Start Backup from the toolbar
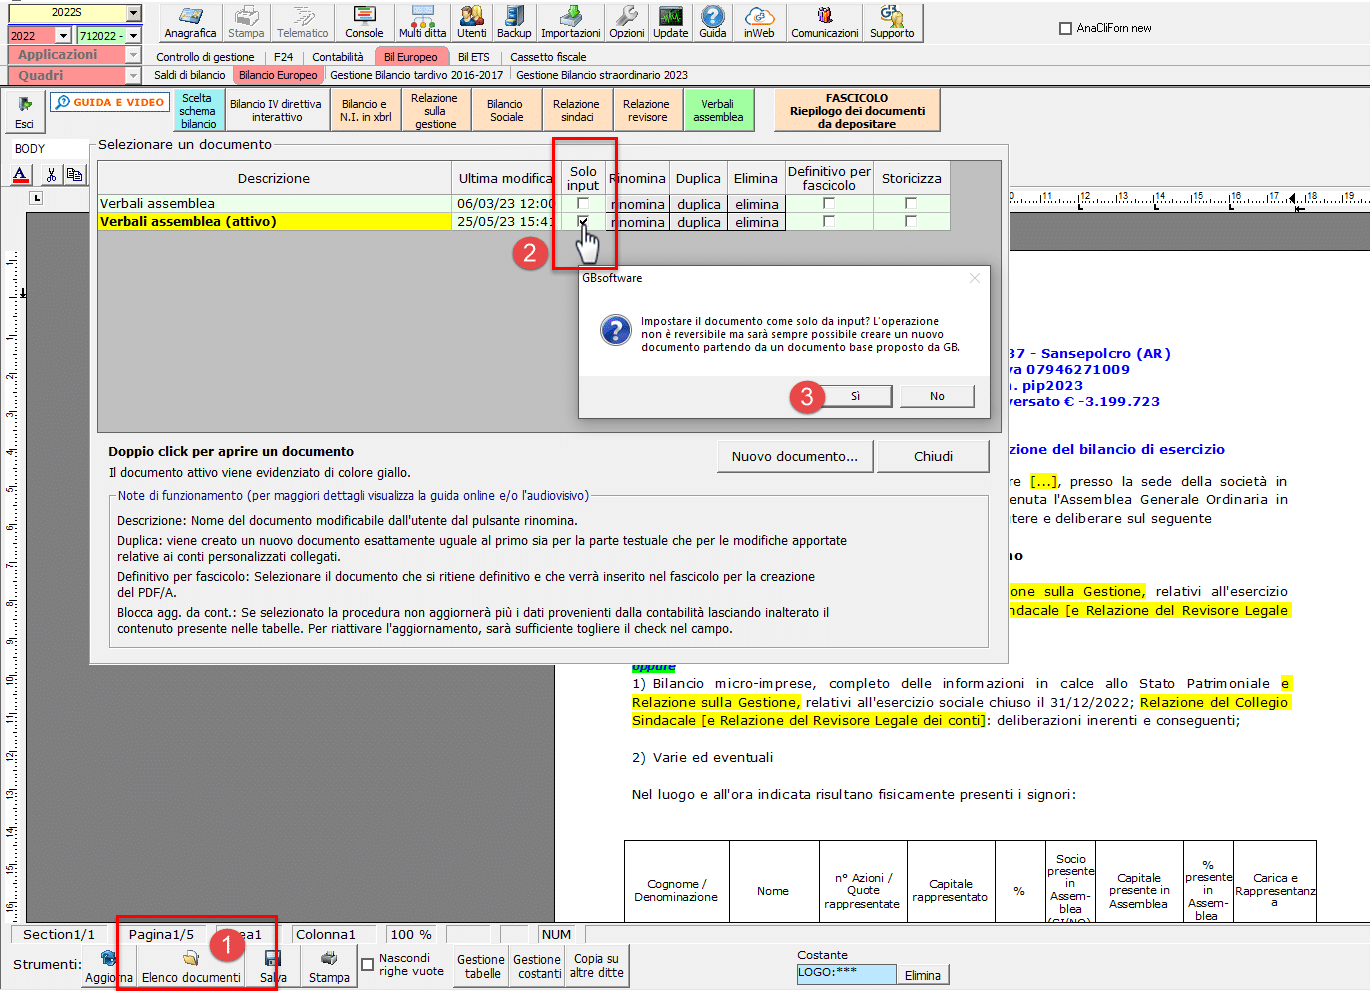The width and height of the screenshot is (1370, 991). tap(514, 22)
